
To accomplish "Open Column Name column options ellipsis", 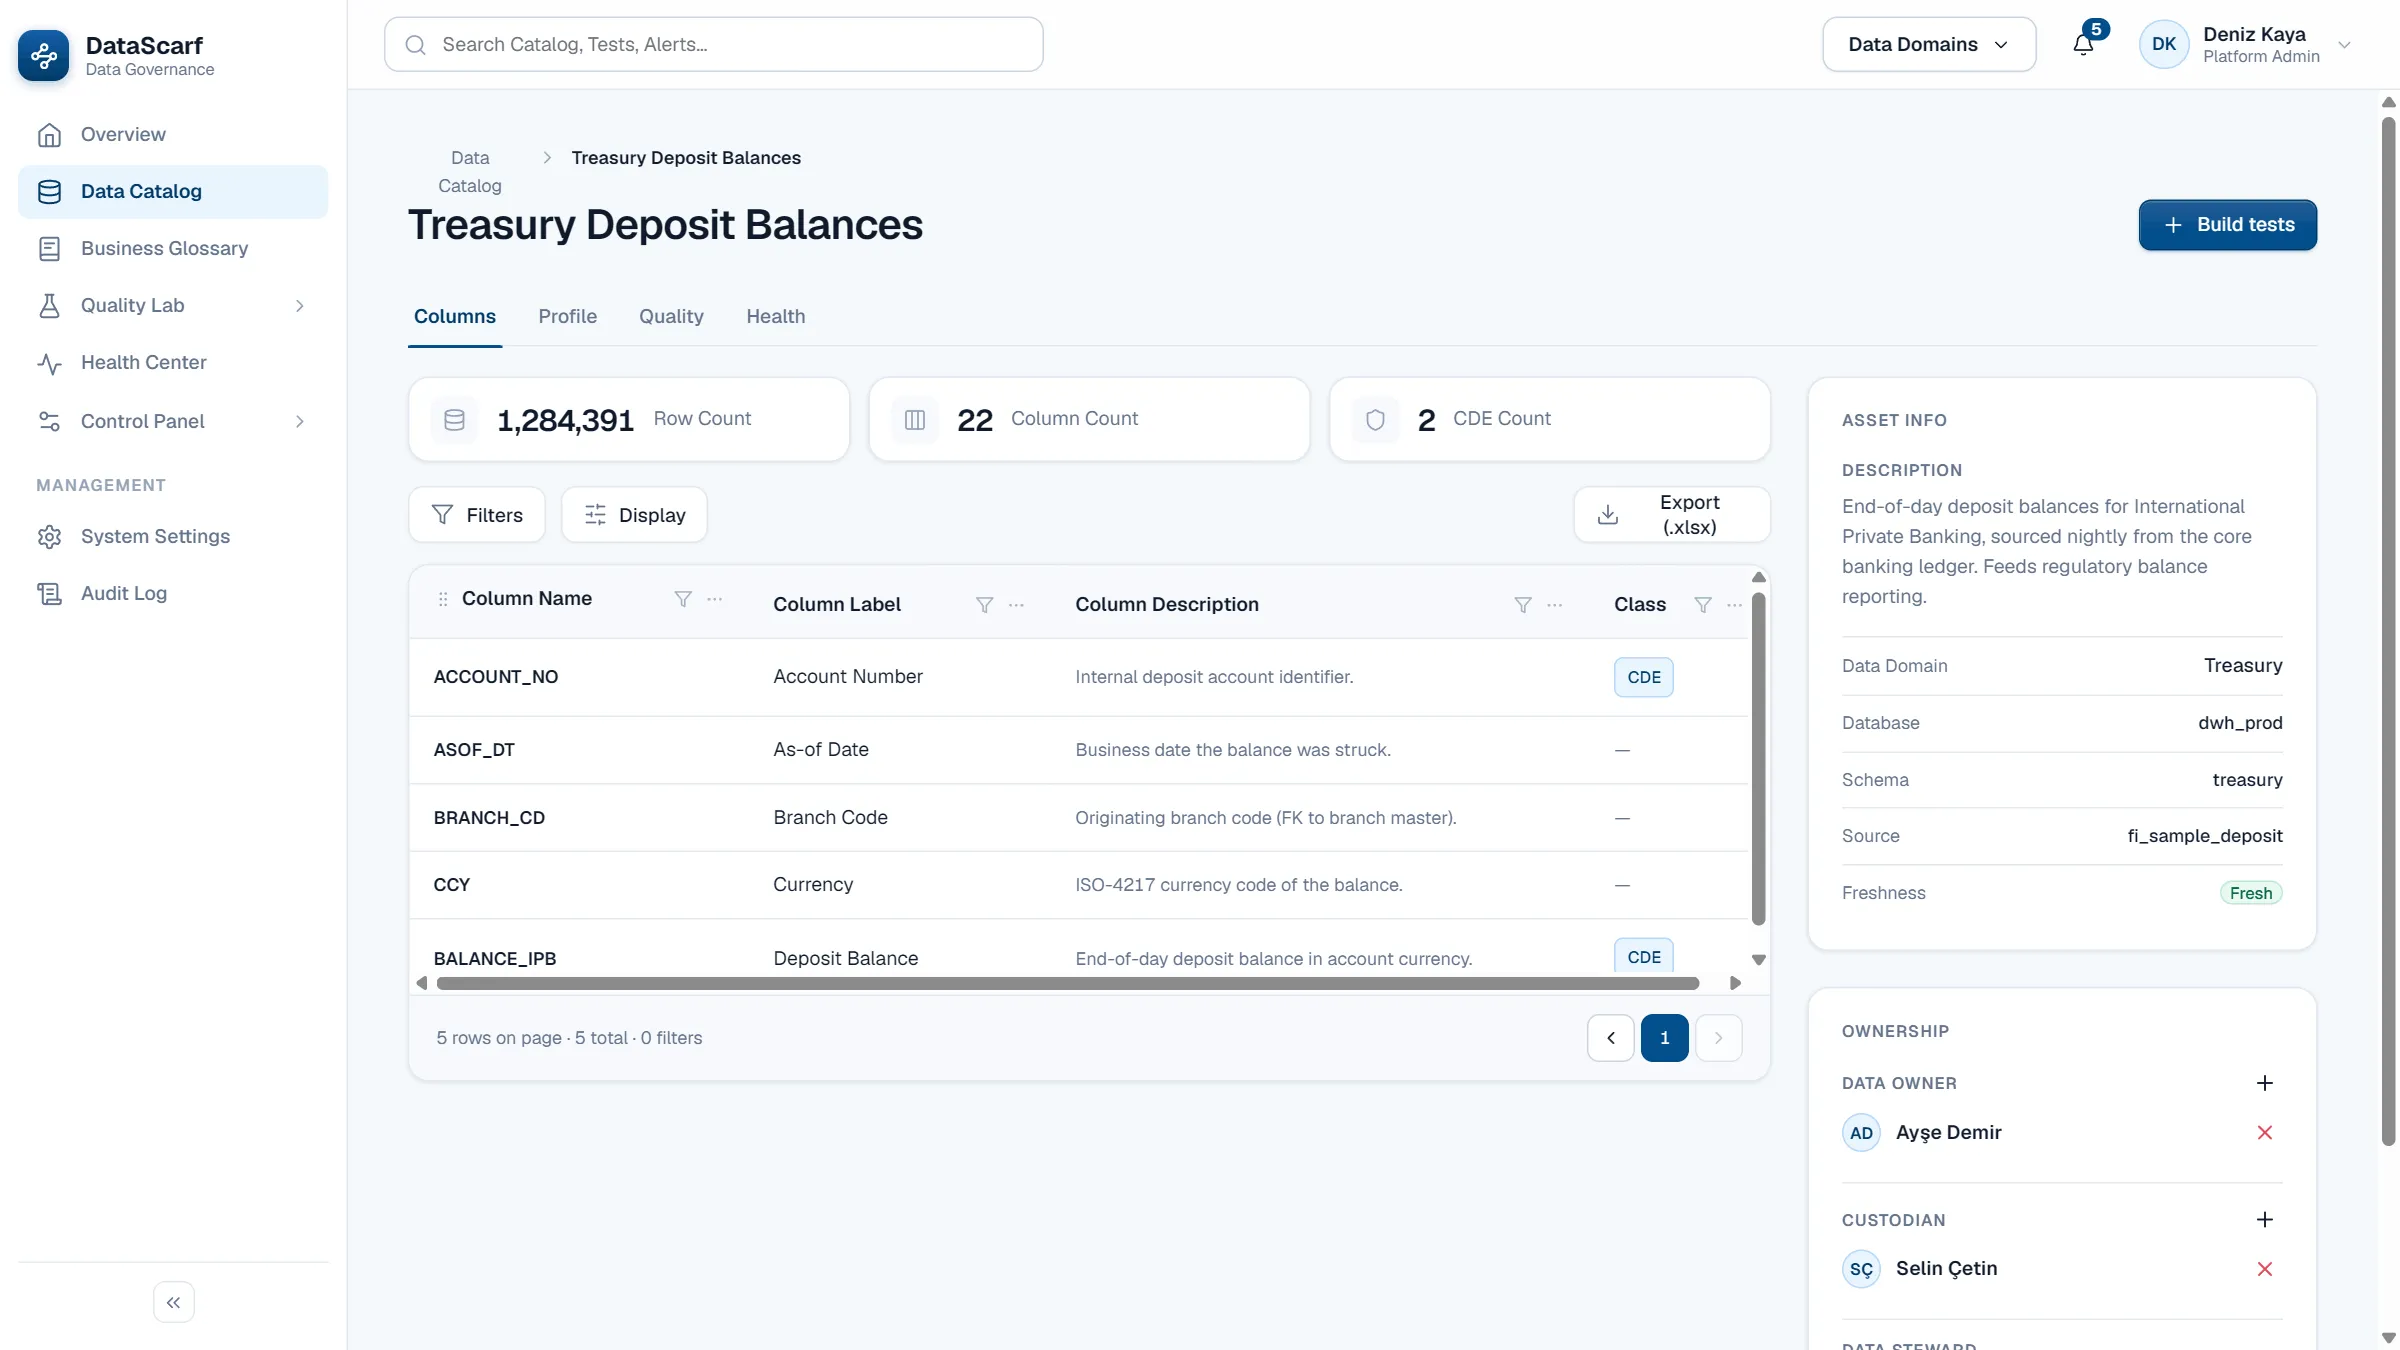I will coord(715,598).
